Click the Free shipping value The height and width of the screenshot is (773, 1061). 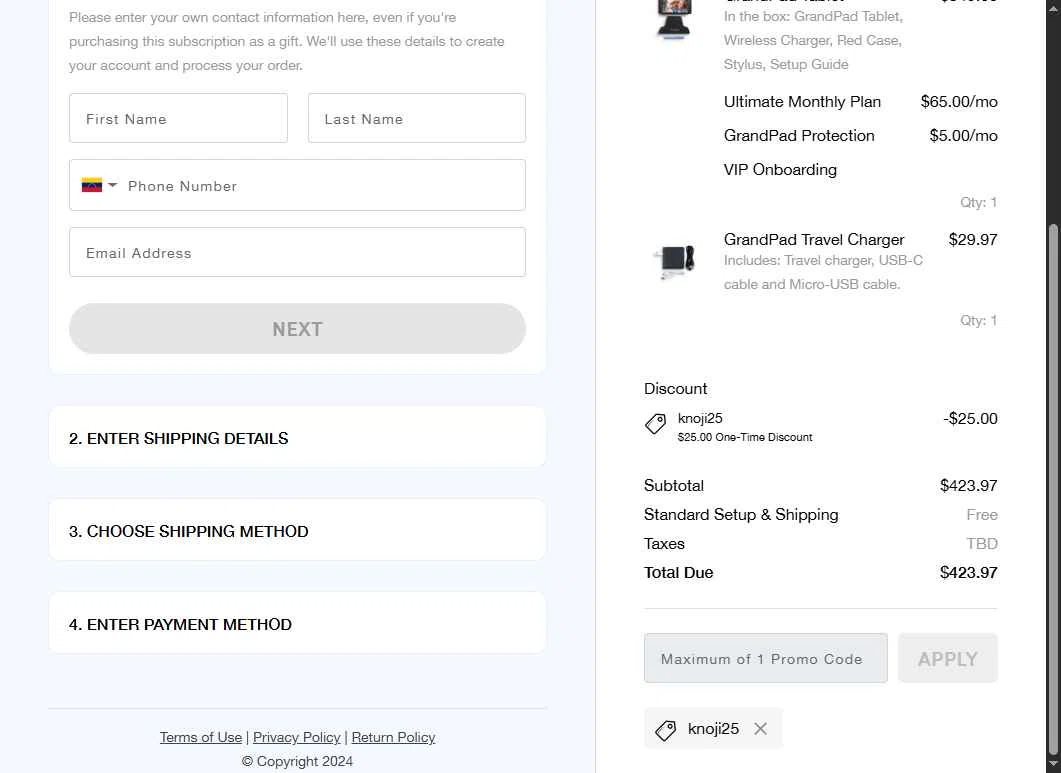coord(982,514)
